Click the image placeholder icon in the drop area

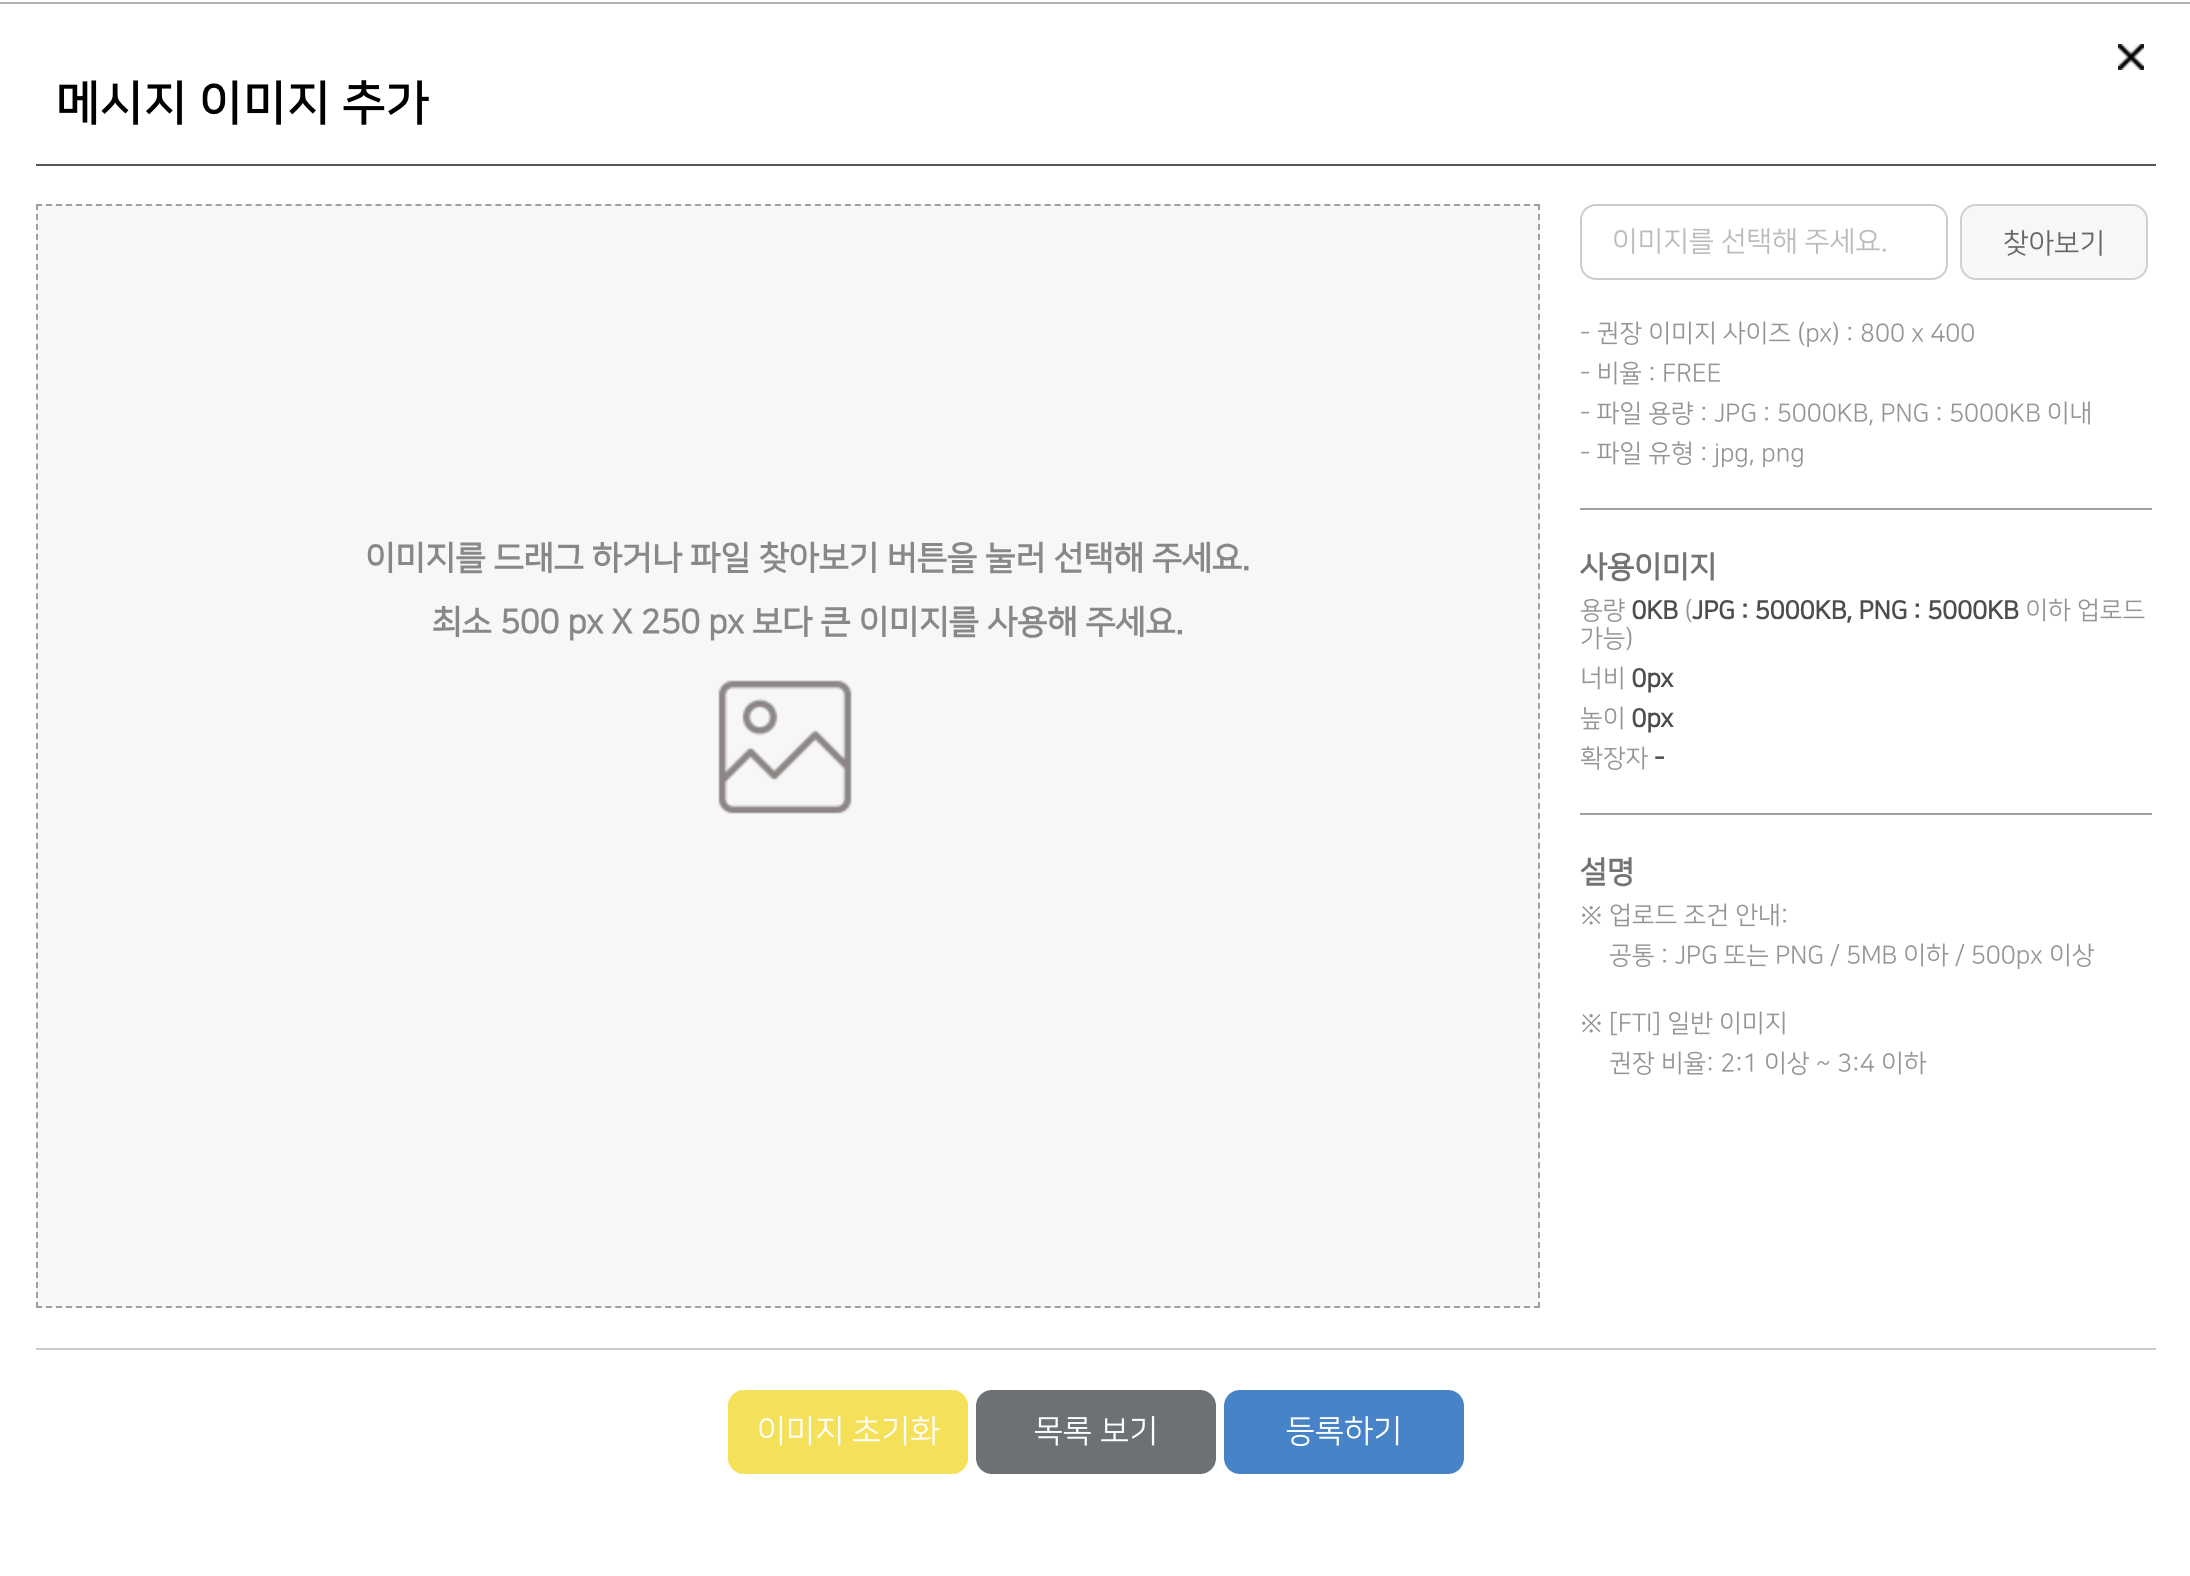point(784,749)
